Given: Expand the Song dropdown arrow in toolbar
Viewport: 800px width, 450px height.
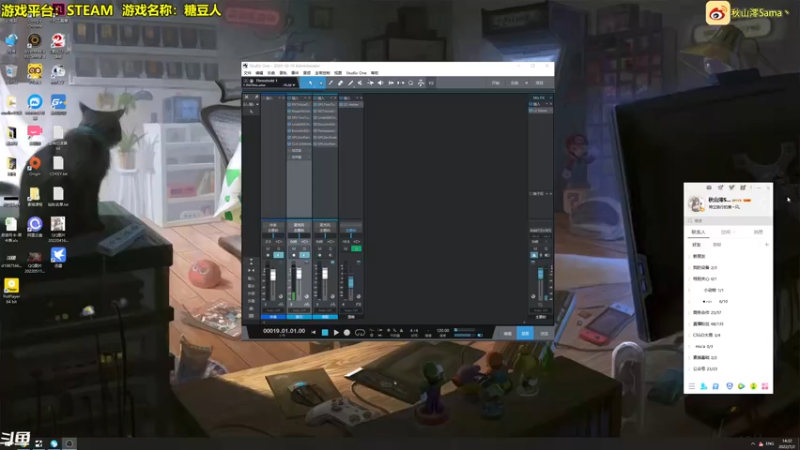Looking at the screenshot, I should click(527, 83).
